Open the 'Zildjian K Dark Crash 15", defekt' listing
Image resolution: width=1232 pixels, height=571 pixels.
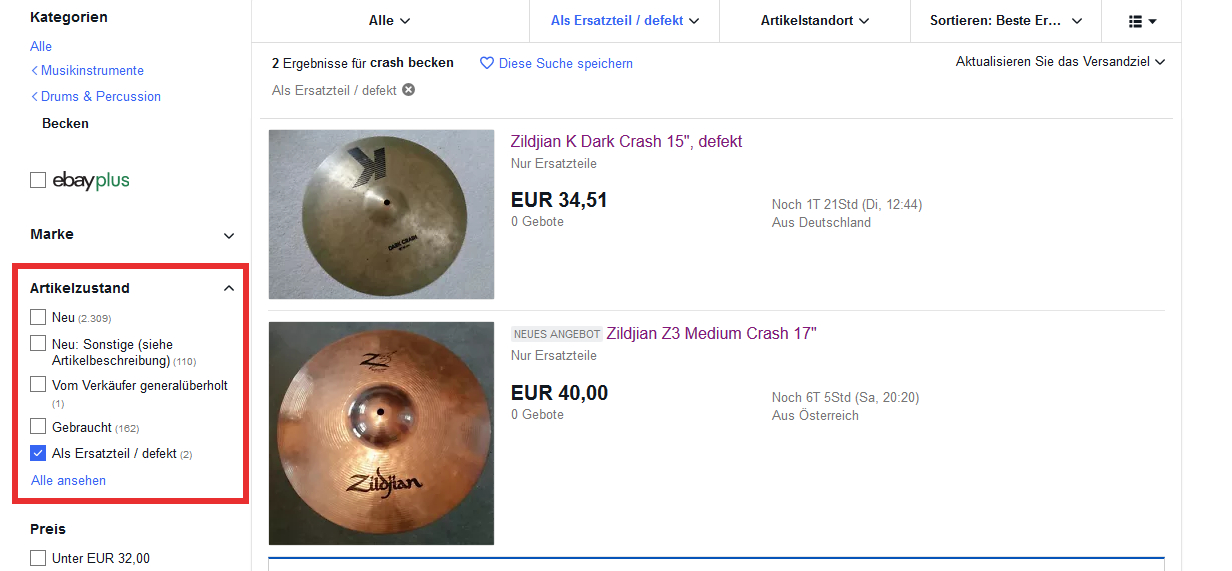click(x=626, y=142)
